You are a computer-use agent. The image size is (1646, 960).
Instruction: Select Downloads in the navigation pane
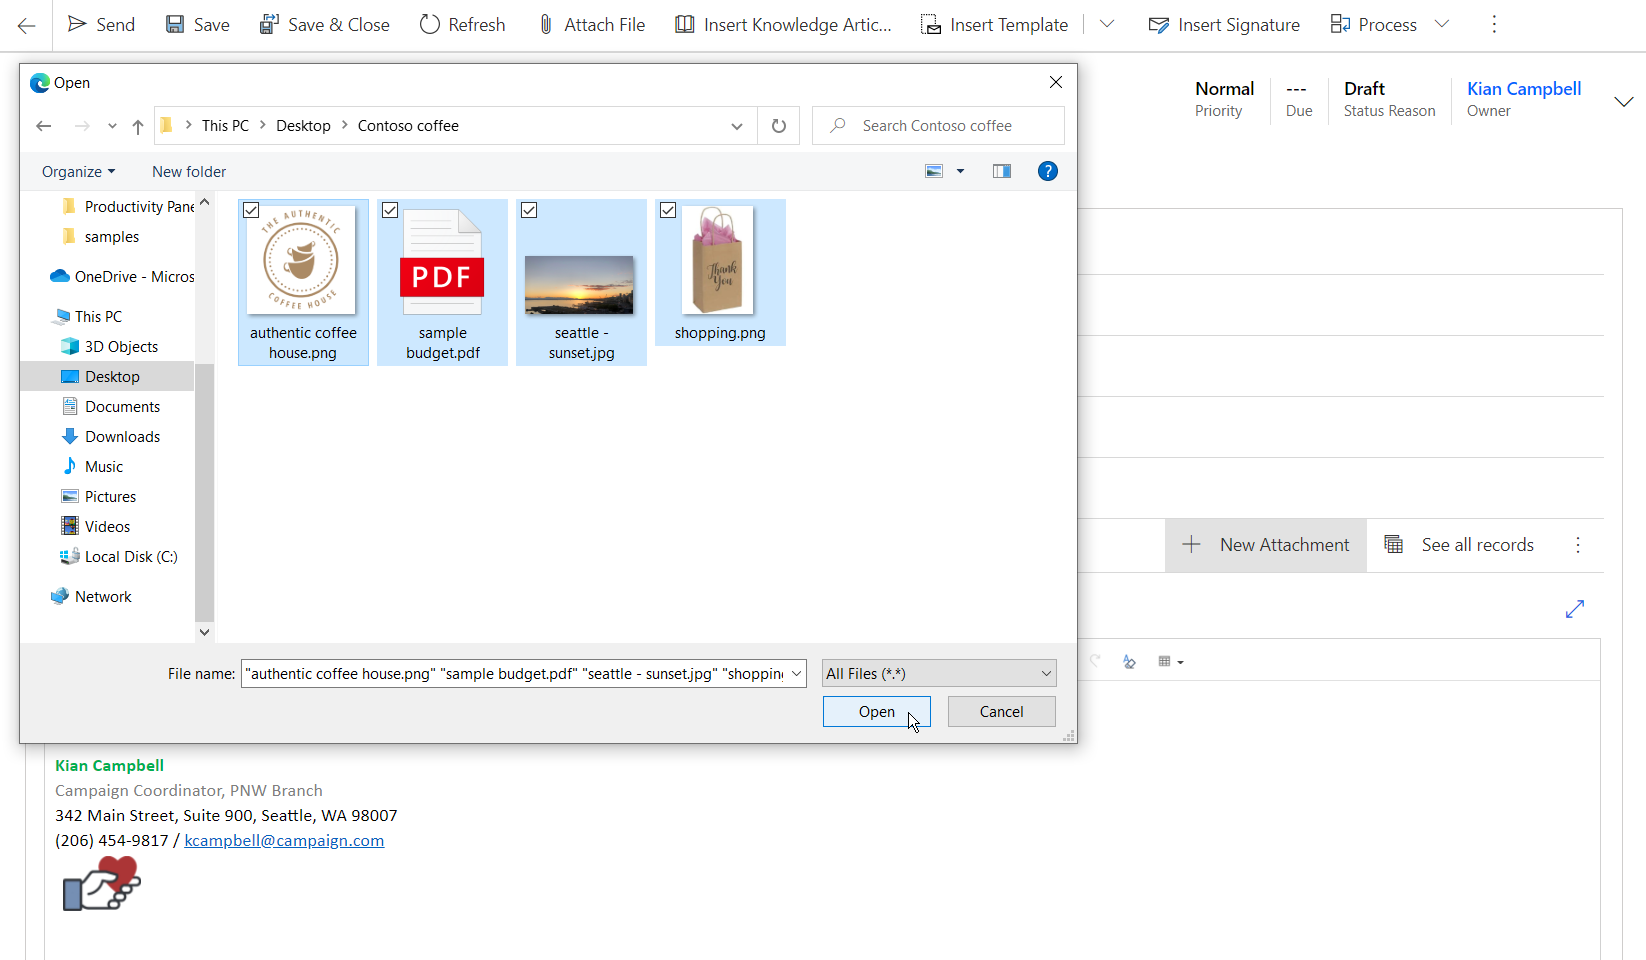point(122,437)
